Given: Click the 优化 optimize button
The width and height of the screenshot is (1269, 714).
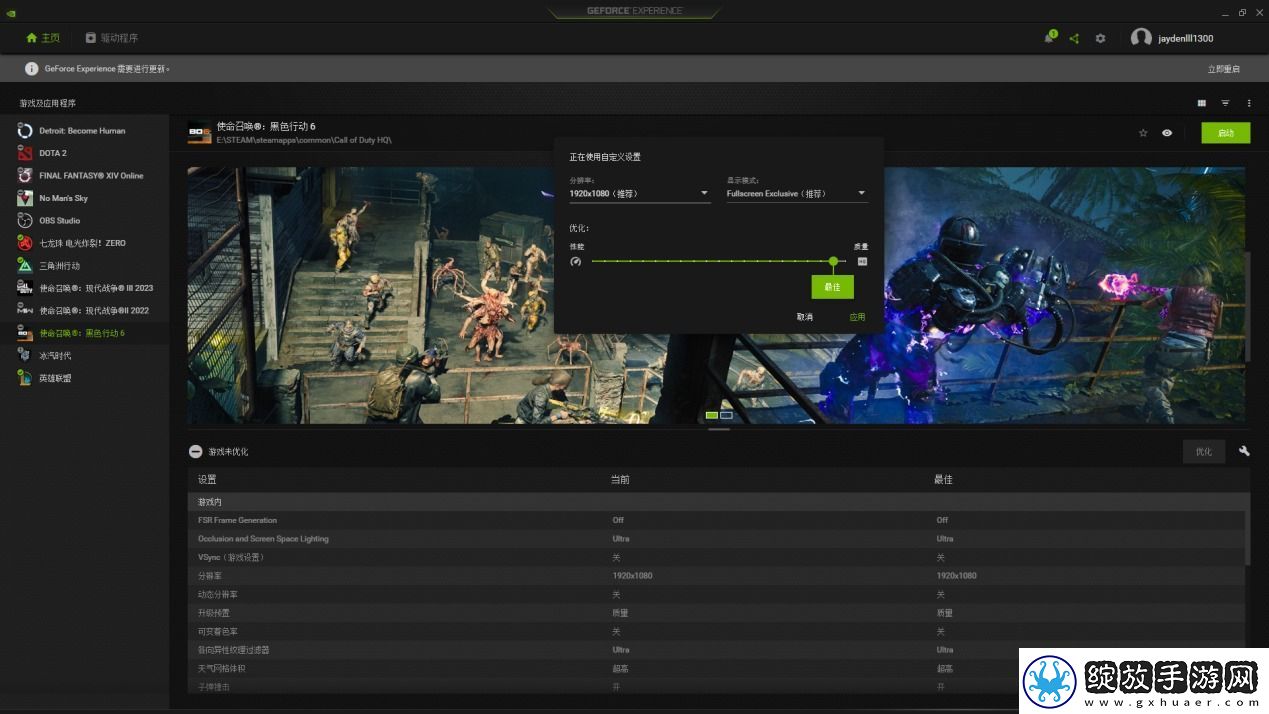Looking at the screenshot, I should click(x=1204, y=451).
